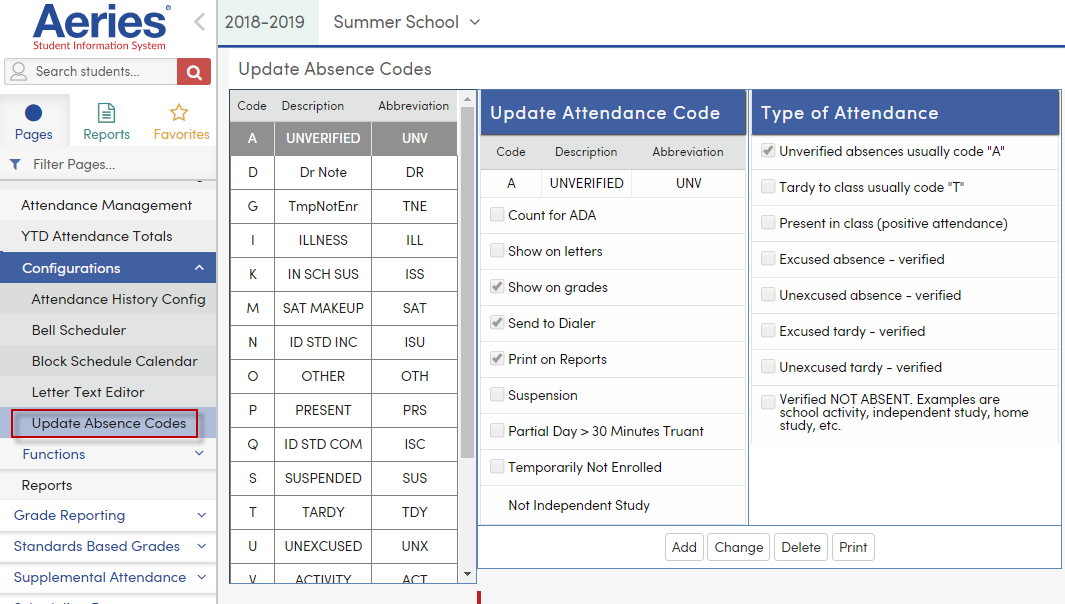The width and height of the screenshot is (1065, 604).
Task: Click the red search magnifier button
Action: tap(194, 71)
